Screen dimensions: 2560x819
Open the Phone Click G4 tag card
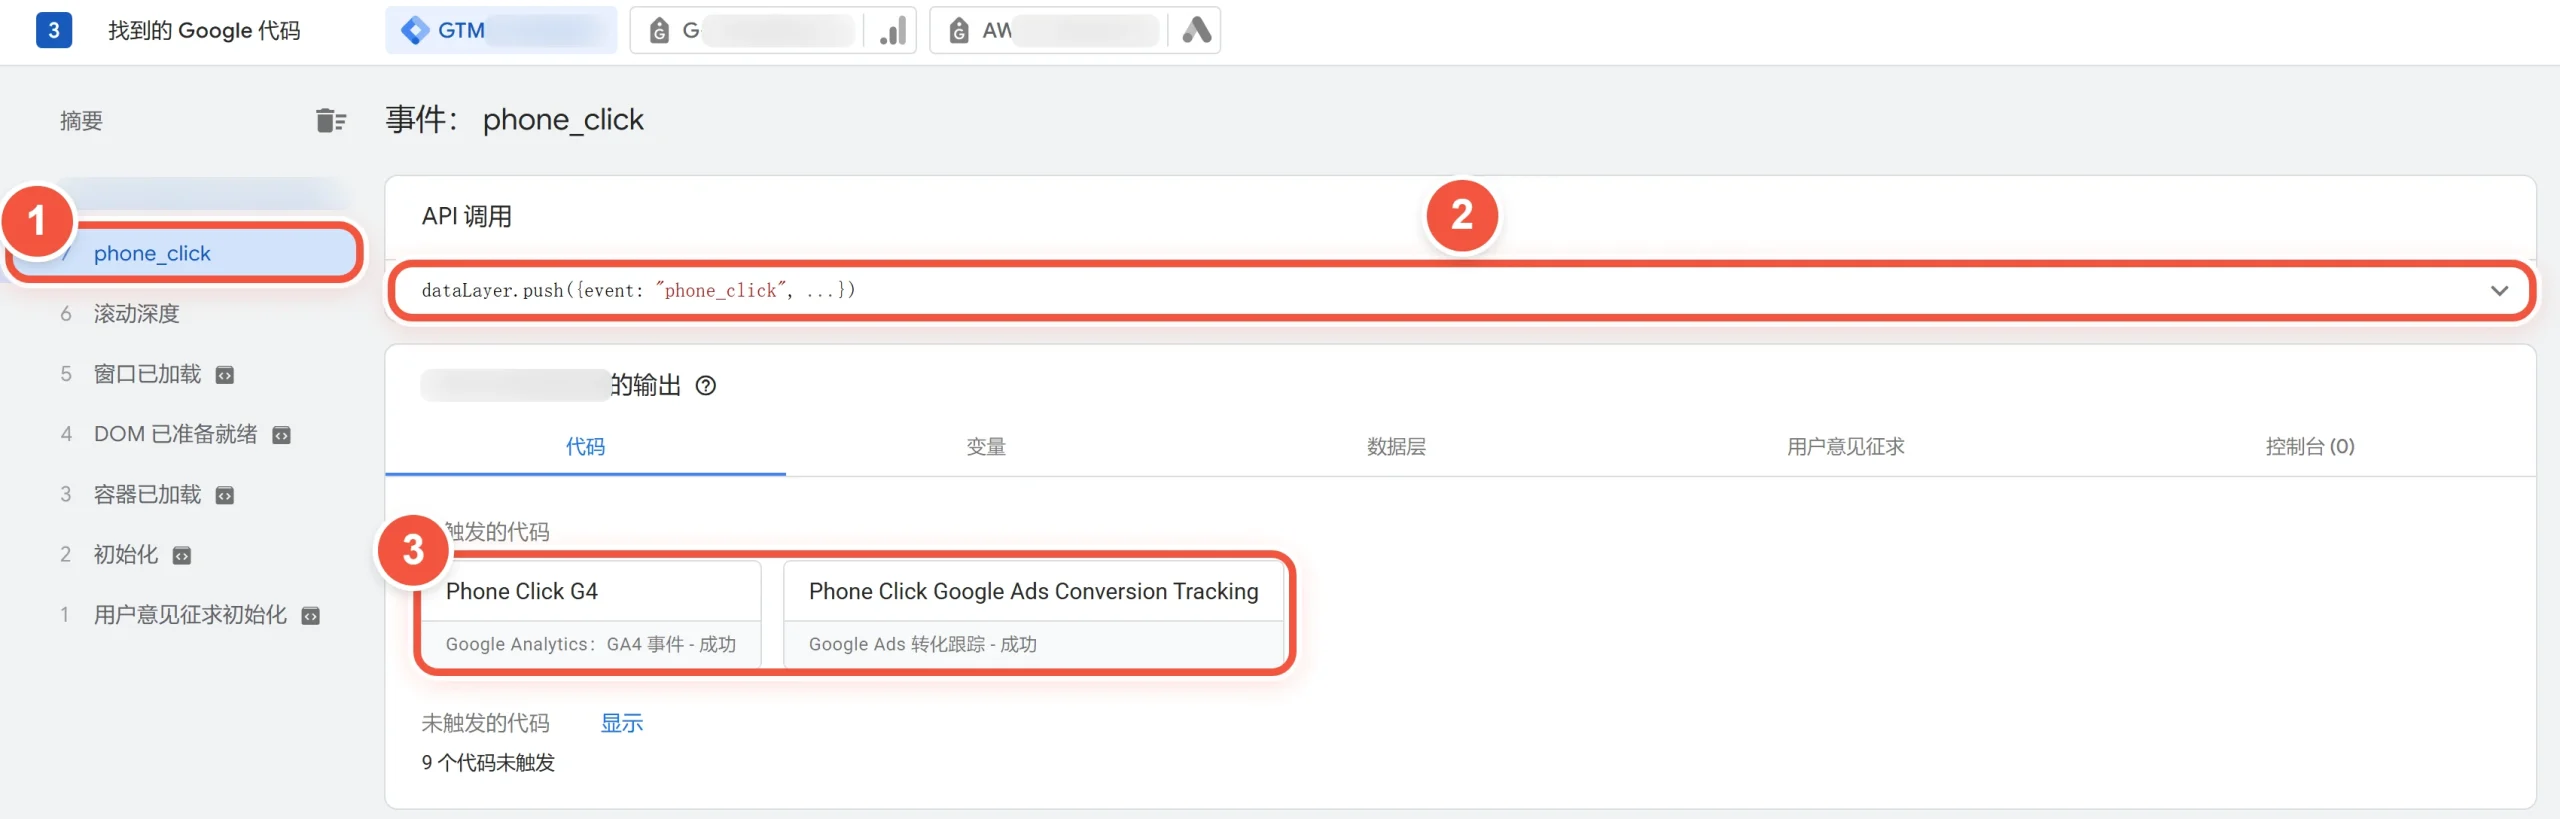tap(591, 613)
